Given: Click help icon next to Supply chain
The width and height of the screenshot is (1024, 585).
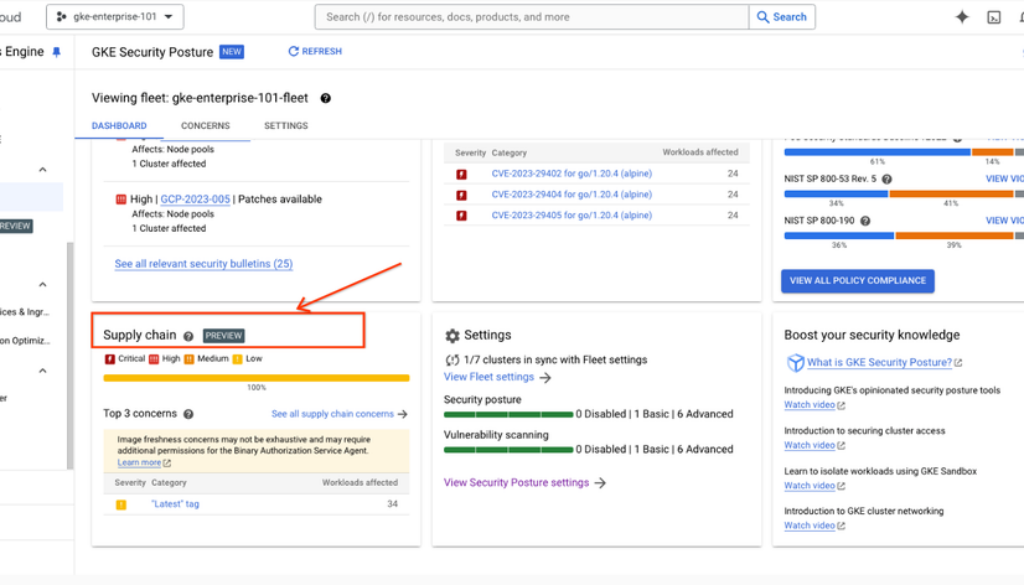Looking at the screenshot, I should click(188, 336).
